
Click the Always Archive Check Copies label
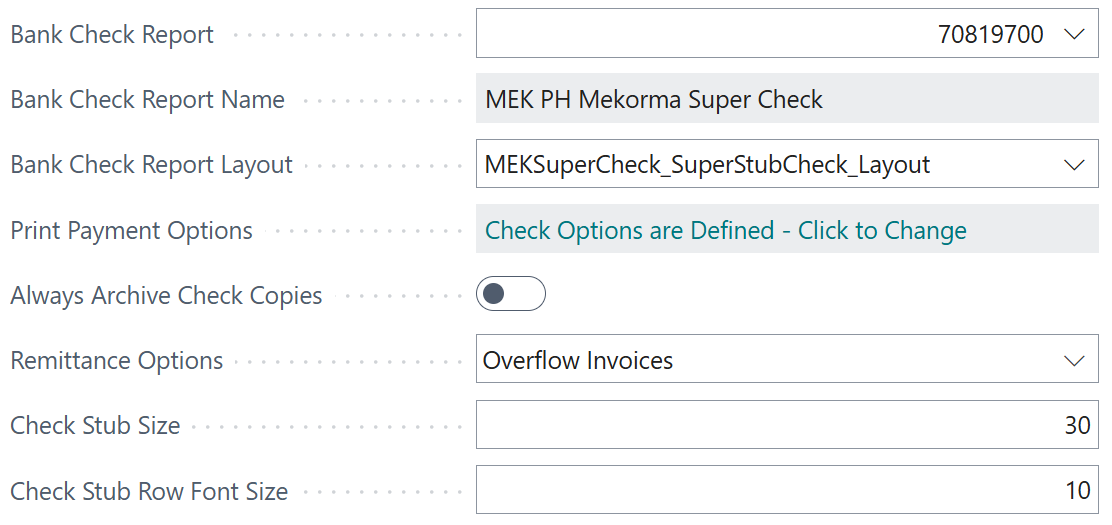(x=166, y=296)
